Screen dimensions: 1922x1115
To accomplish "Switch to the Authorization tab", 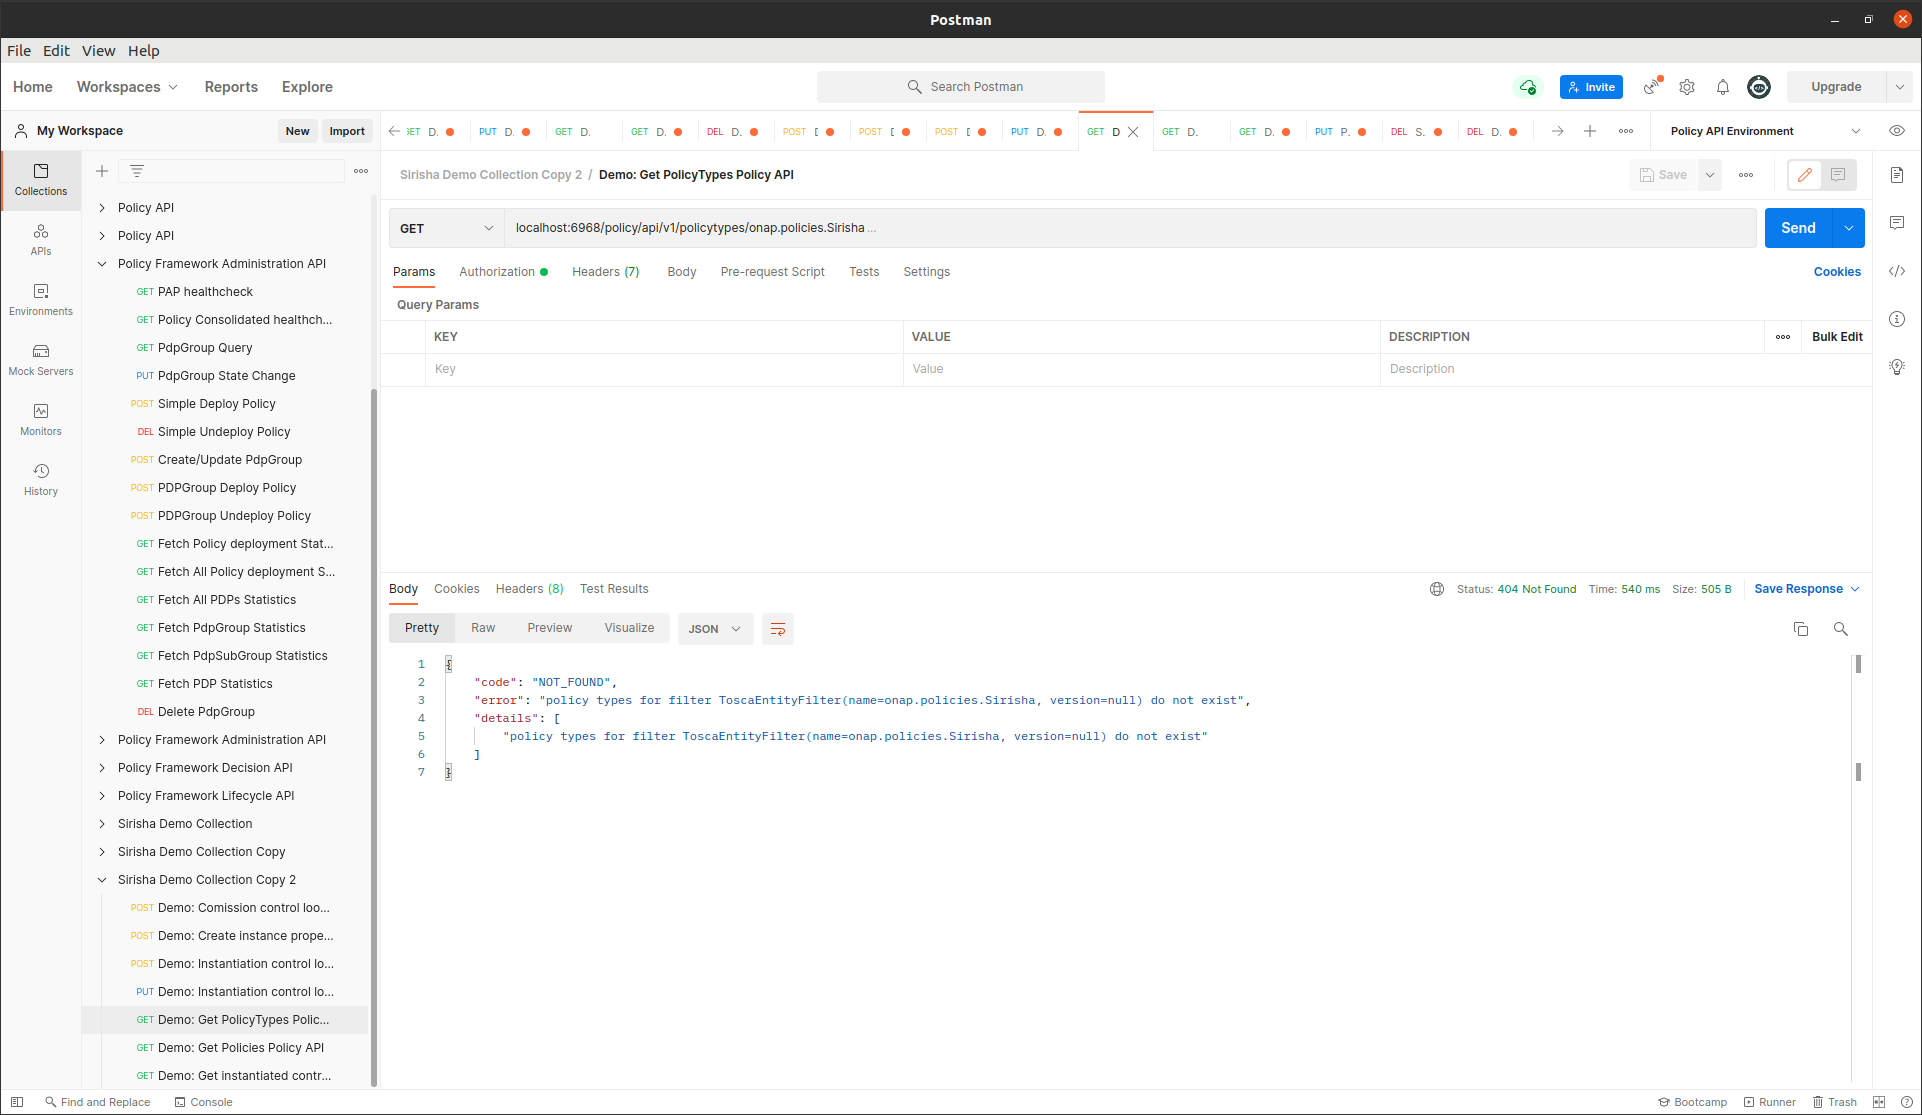I will point(503,272).
